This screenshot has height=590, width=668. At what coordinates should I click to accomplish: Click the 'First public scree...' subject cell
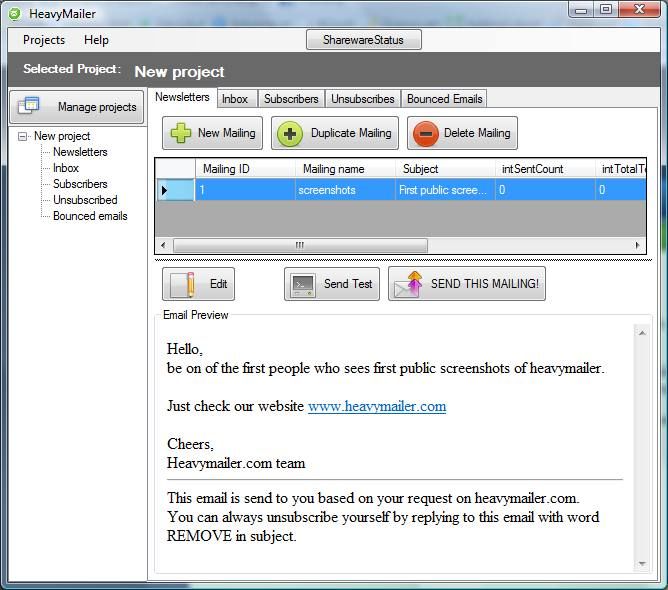pos(445,190)
